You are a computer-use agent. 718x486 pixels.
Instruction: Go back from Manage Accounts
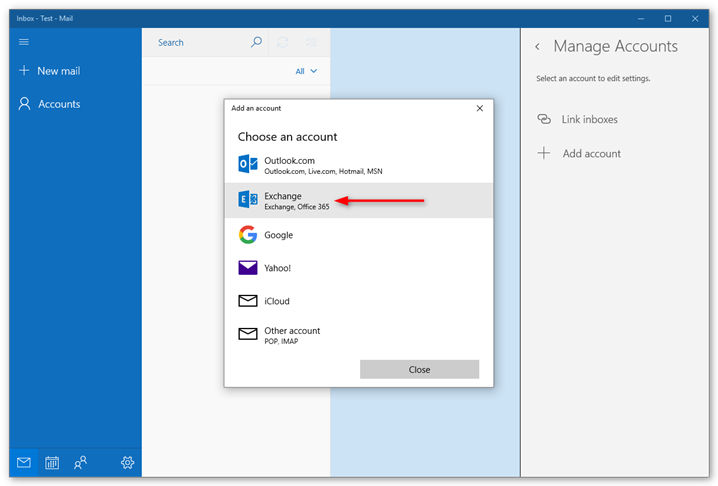pyautogui.click(x=537, y=47)
